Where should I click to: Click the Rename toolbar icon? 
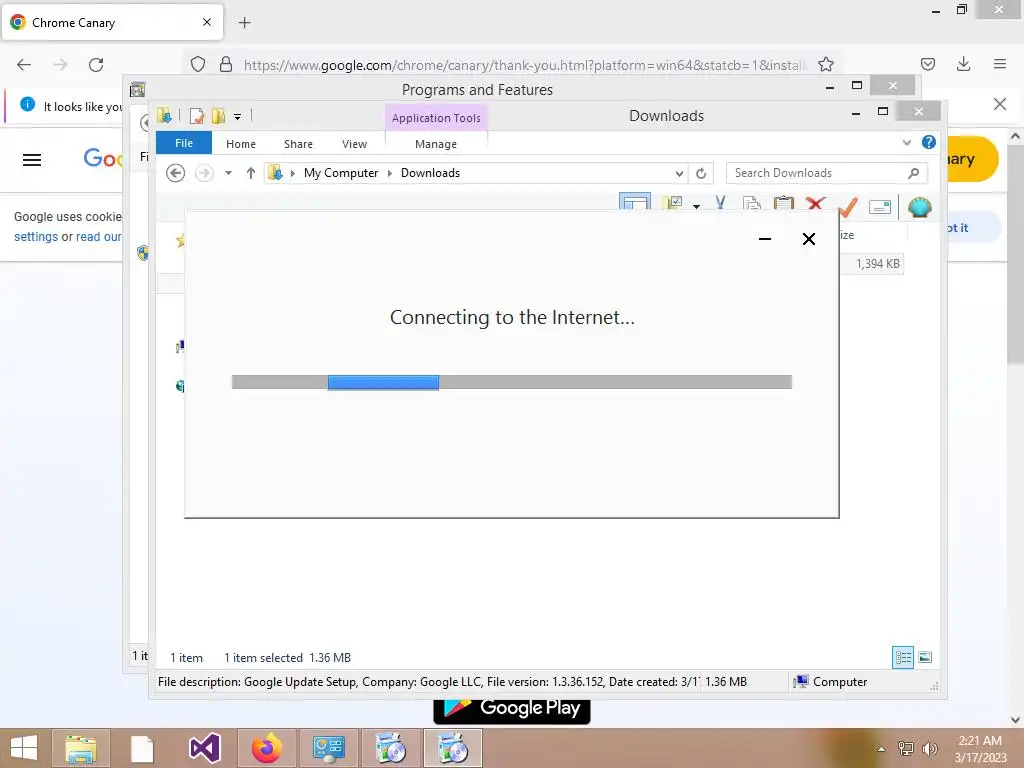pos(880,206)
